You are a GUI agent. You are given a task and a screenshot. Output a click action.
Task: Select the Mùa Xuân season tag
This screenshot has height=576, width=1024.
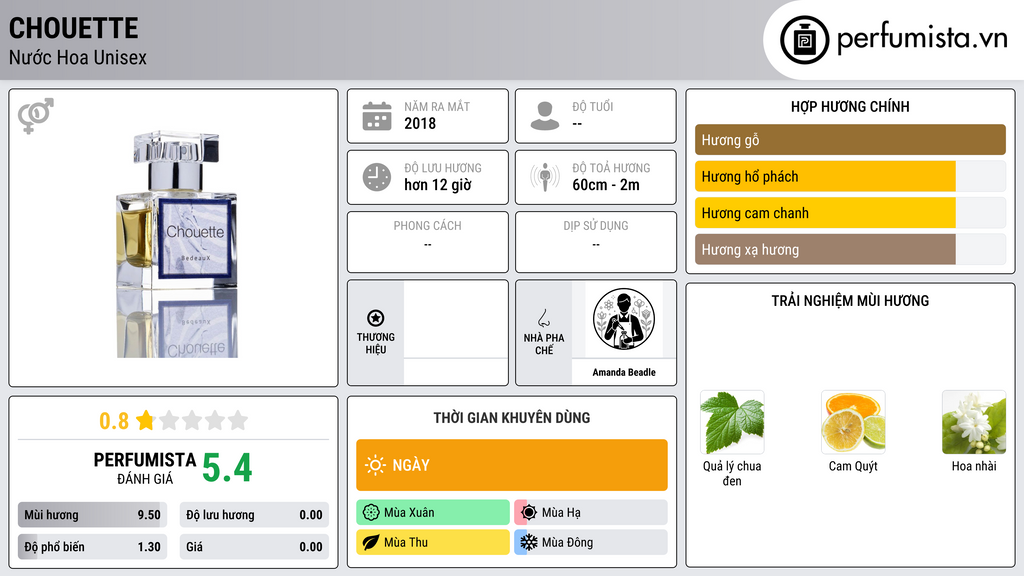433,513
